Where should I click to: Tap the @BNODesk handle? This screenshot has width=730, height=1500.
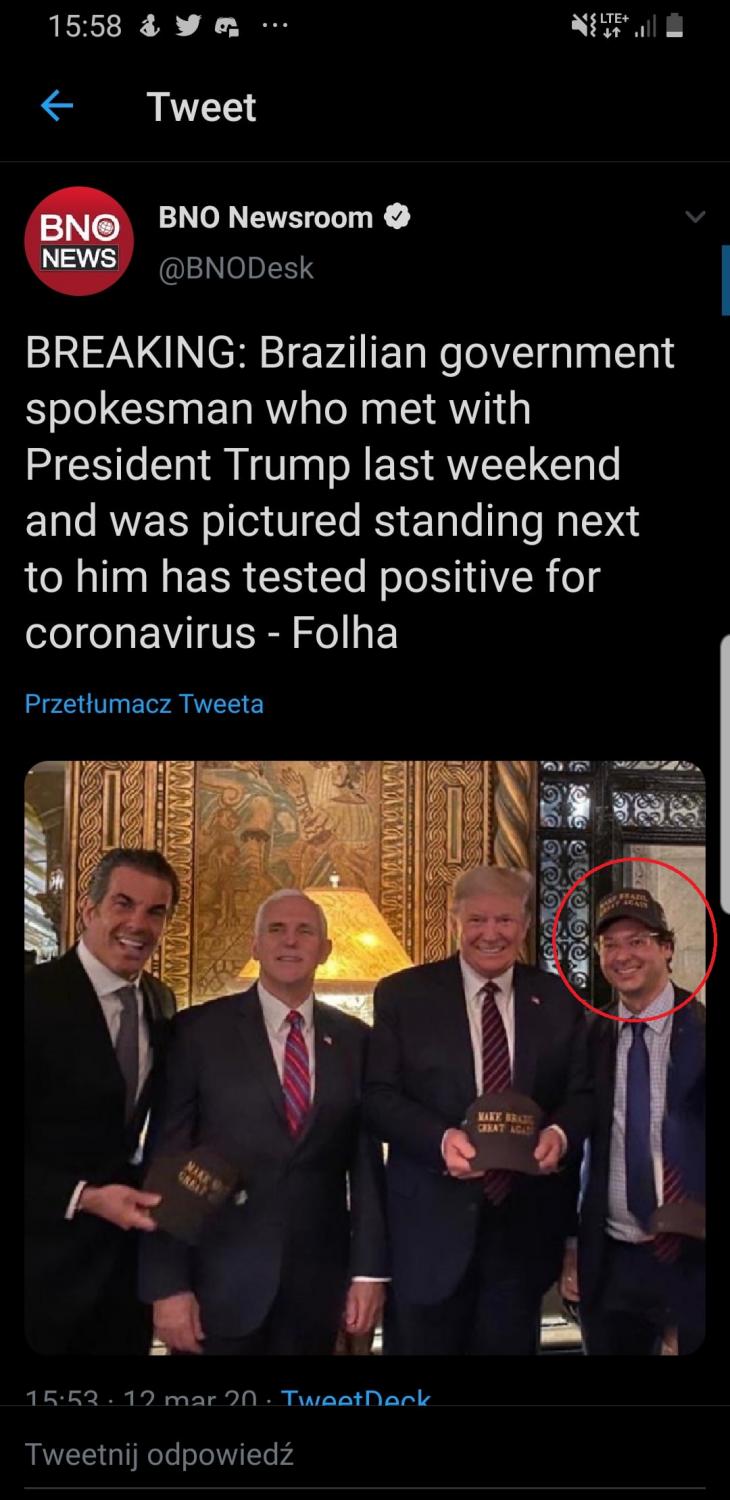click(x=236, y=268)
